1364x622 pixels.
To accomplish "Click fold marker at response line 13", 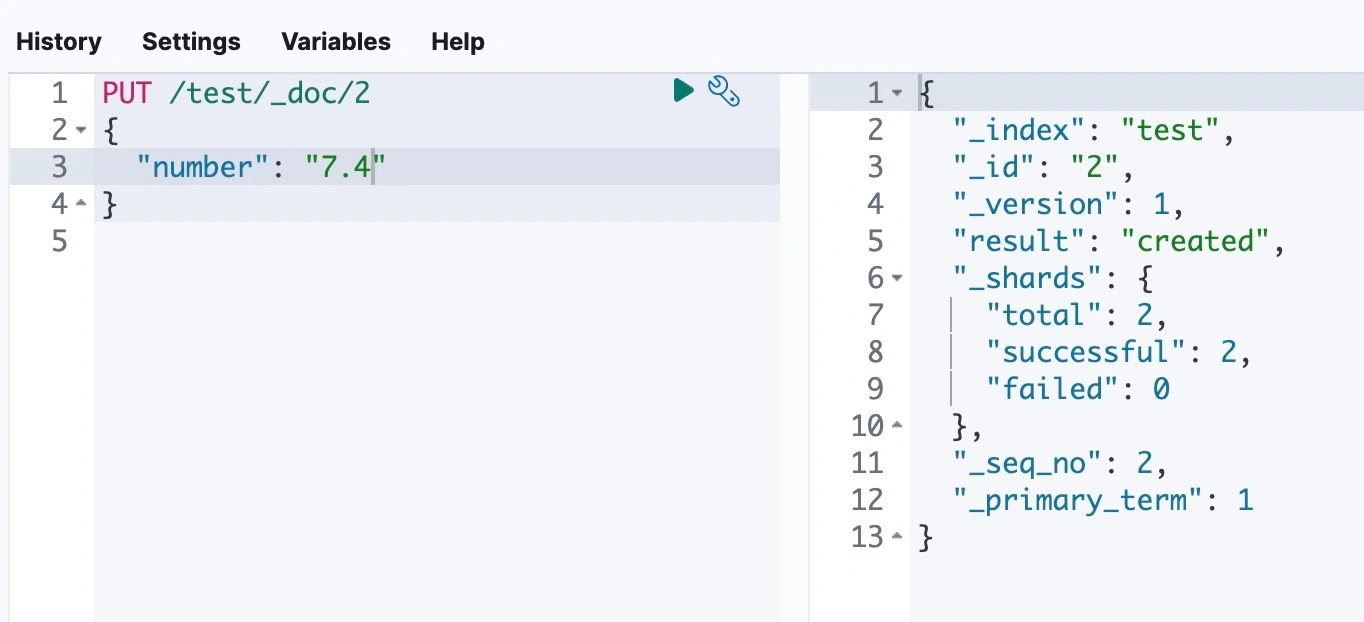I will [897, 537].
